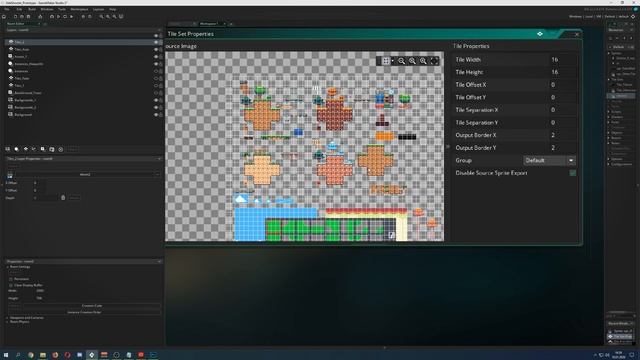Open the Edit menu

pos(19,9)
